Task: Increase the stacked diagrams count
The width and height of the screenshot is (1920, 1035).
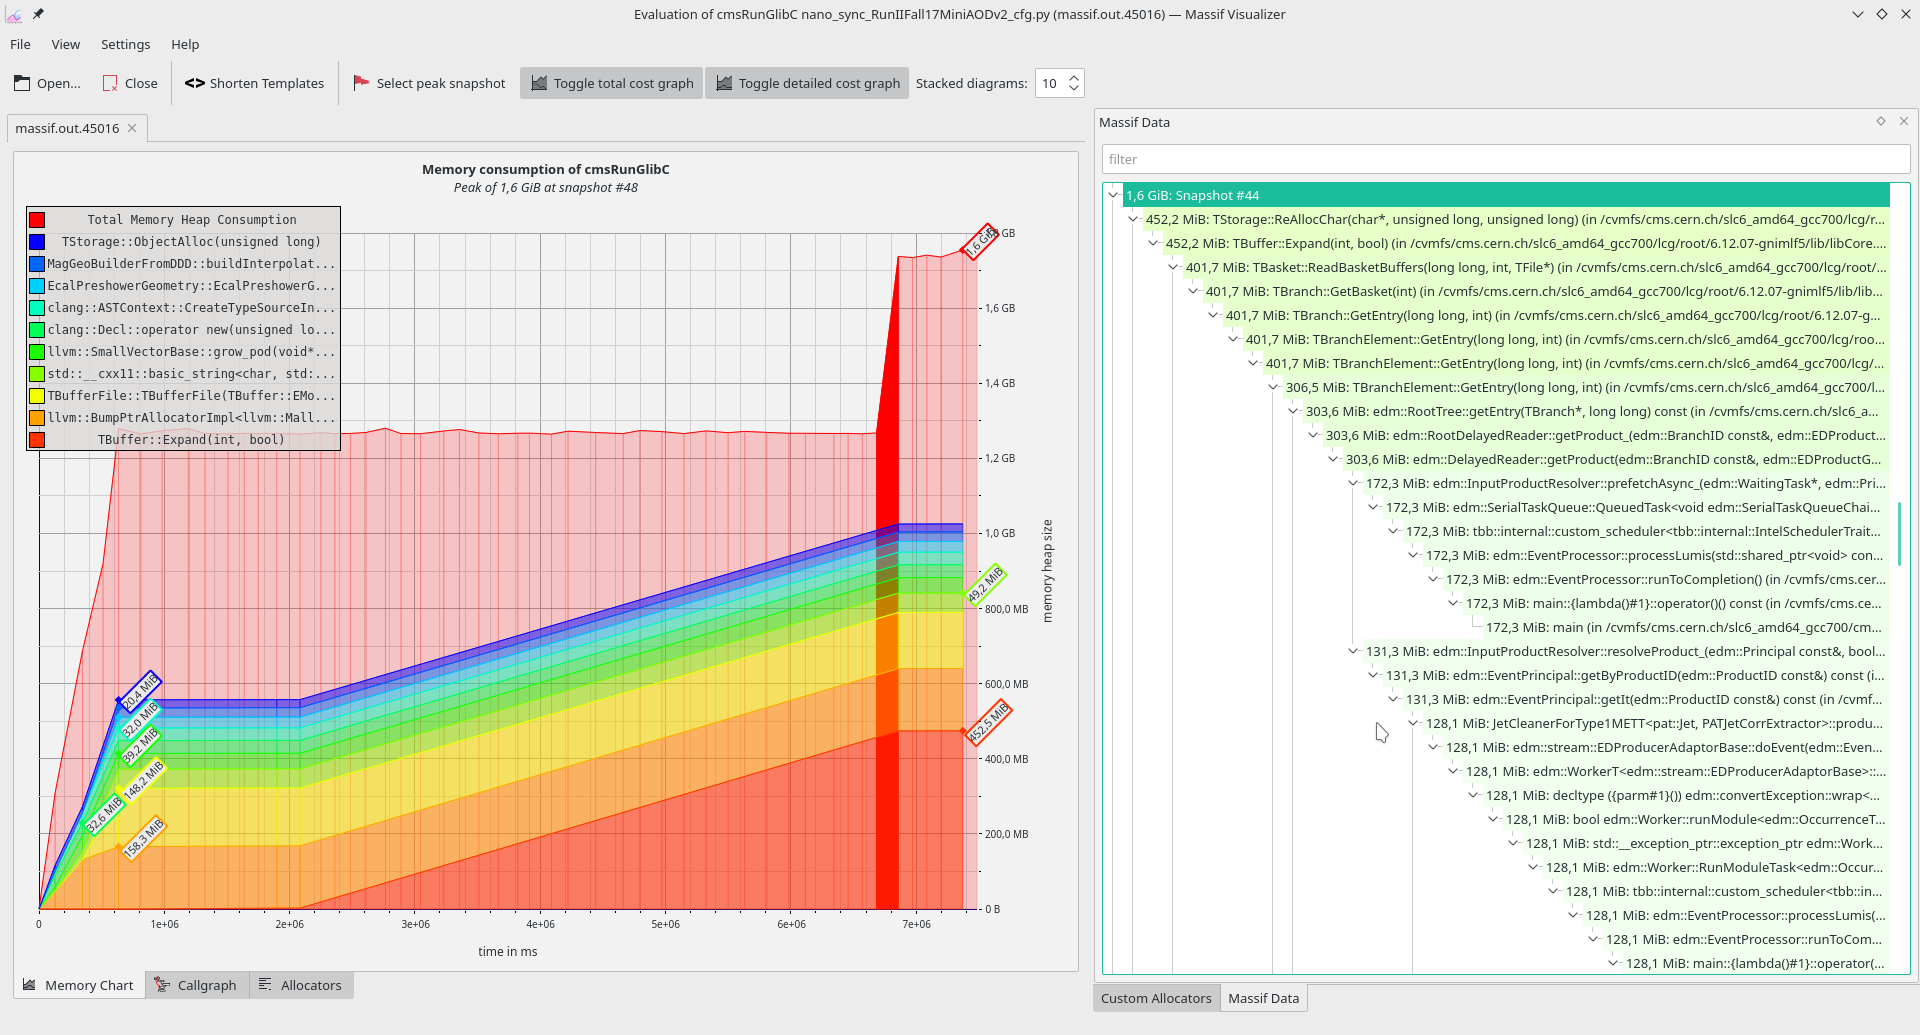Action: pos(1074,77)
